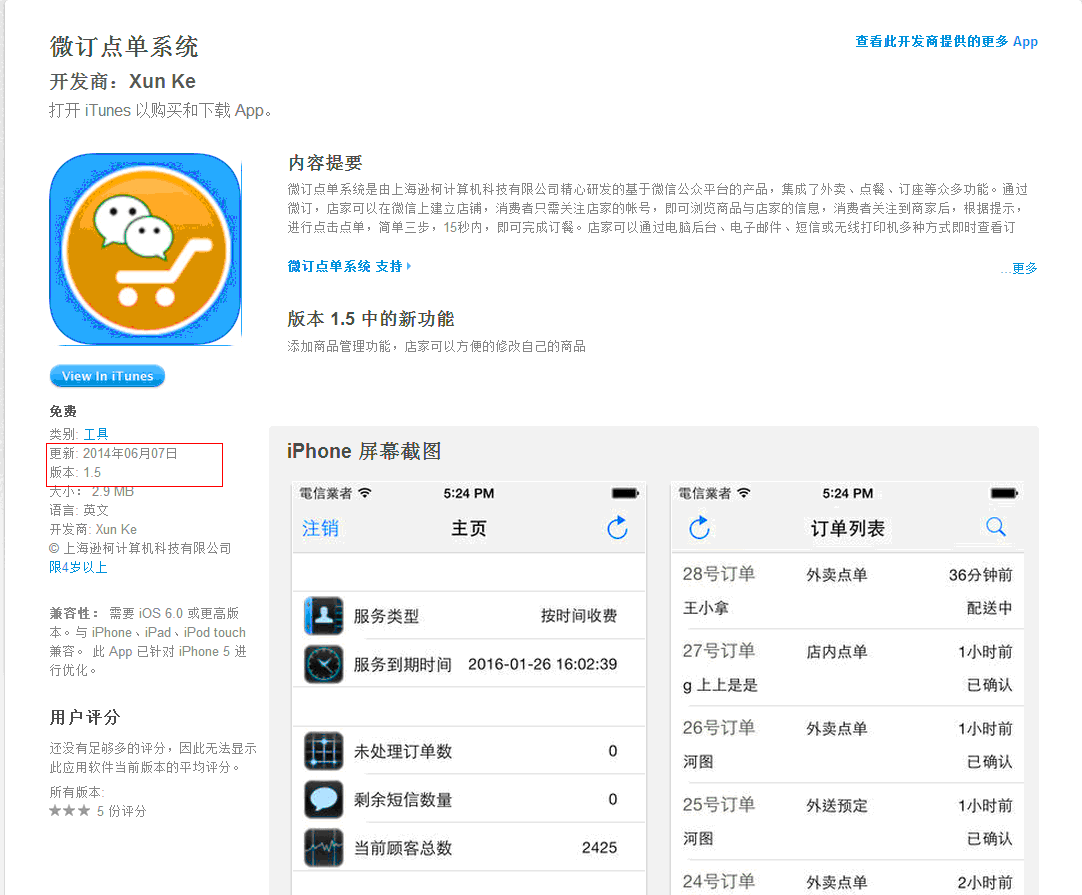Screen dimensions: 1082x895
Task: Click the 服务到期时间 clock icon
Action: [x=324, y=664]
